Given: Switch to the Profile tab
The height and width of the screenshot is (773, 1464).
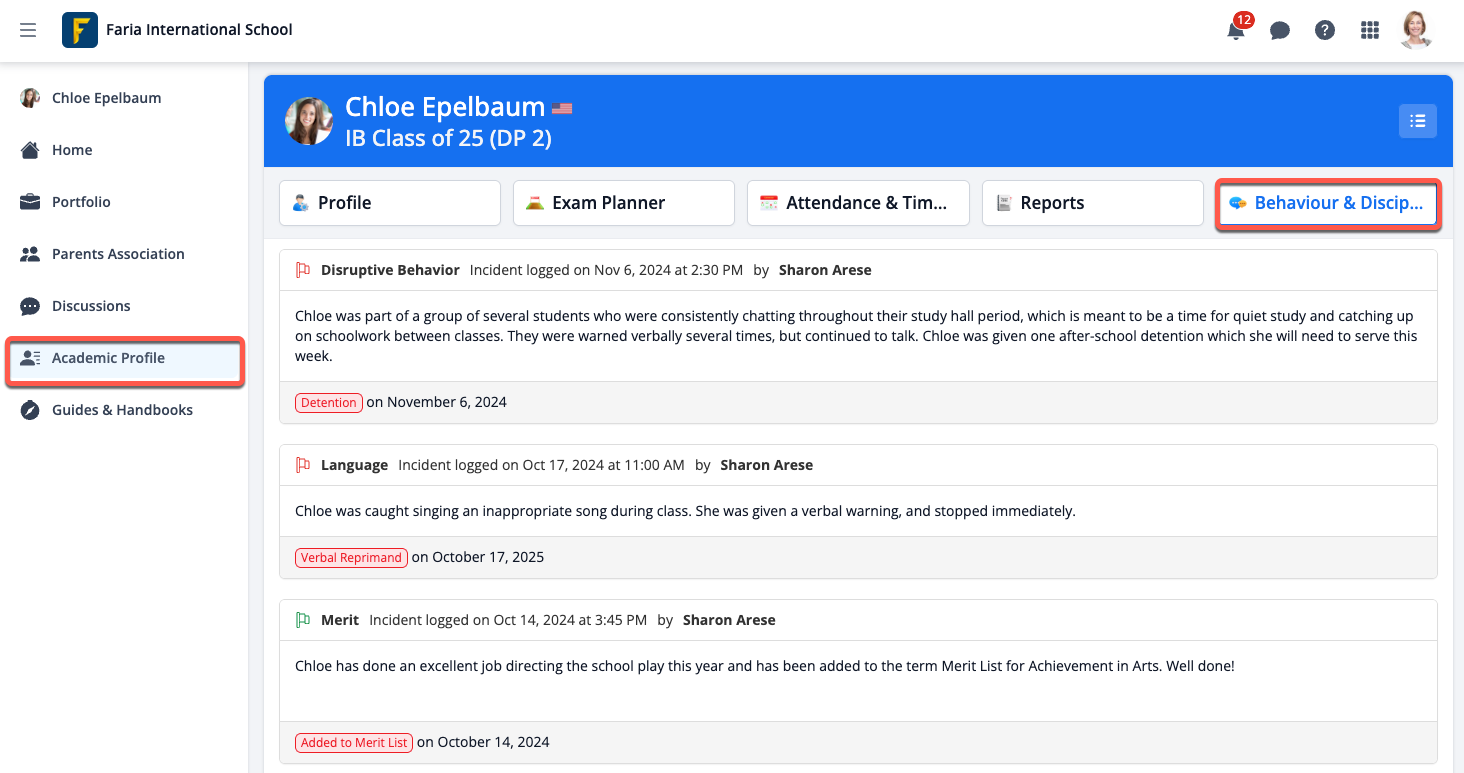Looking at the screenshot, I should 390,203.
